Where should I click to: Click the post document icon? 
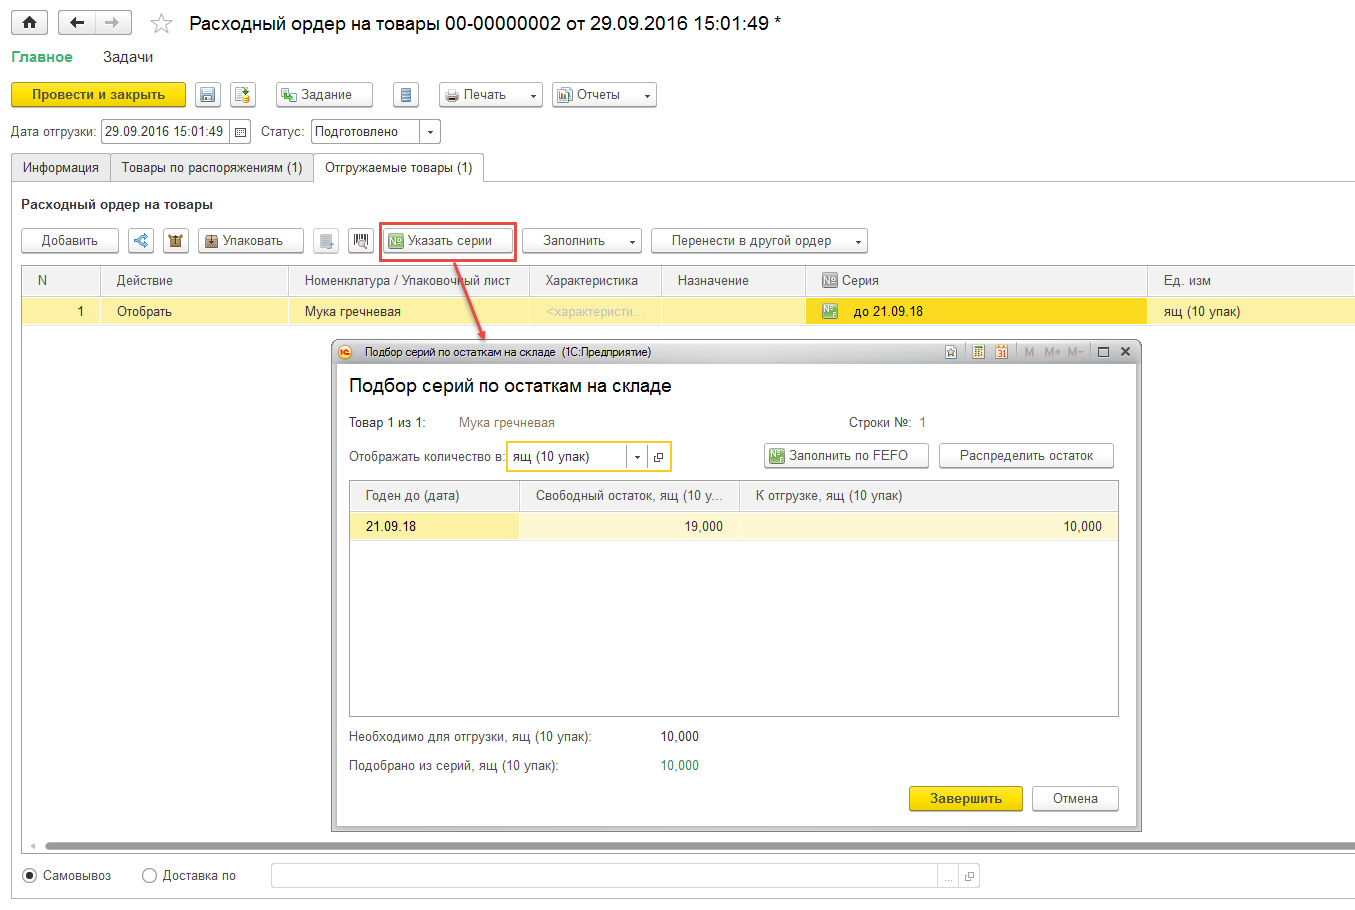click(243, 95)
